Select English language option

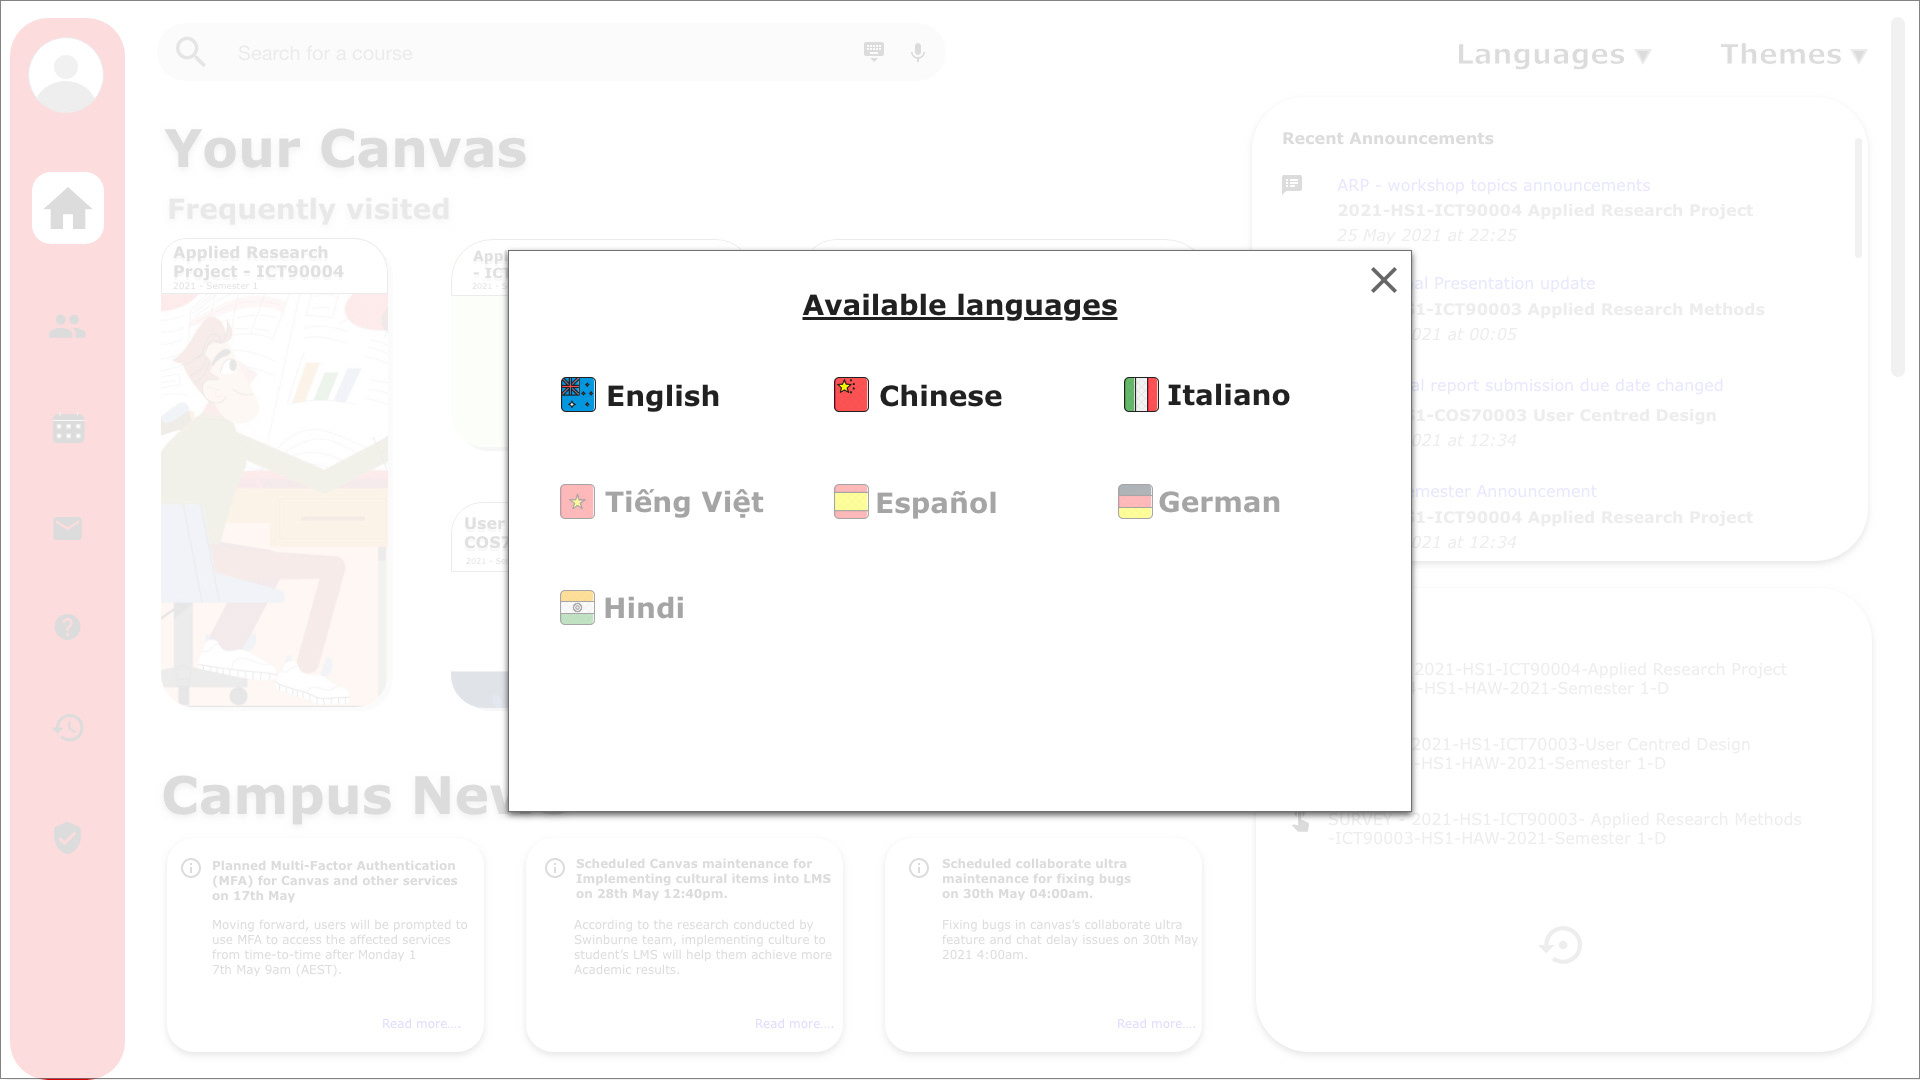click(x=640, y=395)
